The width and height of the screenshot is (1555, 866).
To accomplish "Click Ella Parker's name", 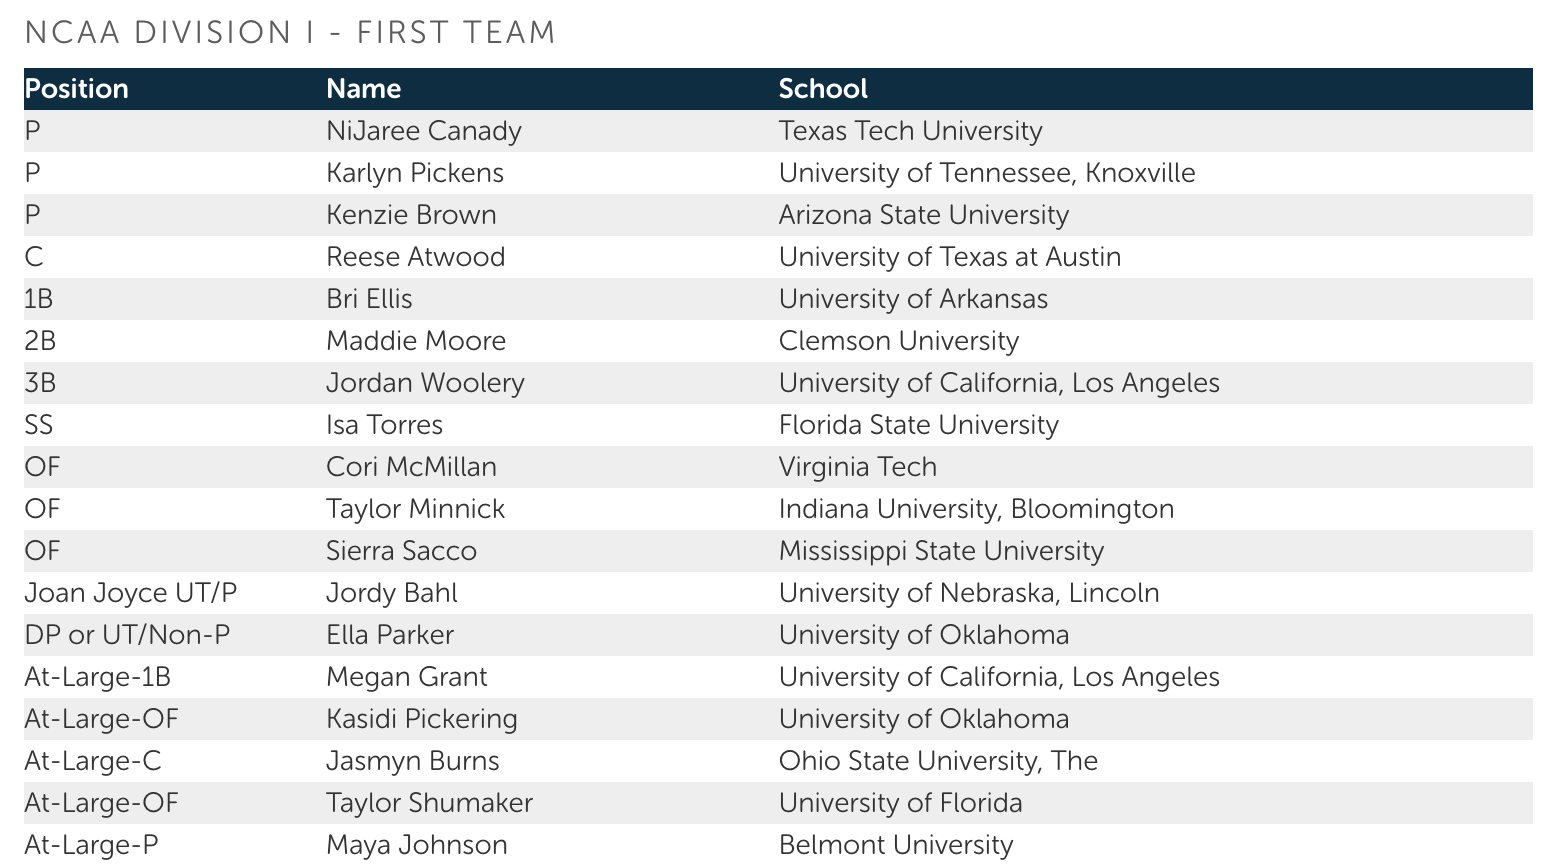I will 390,635.
